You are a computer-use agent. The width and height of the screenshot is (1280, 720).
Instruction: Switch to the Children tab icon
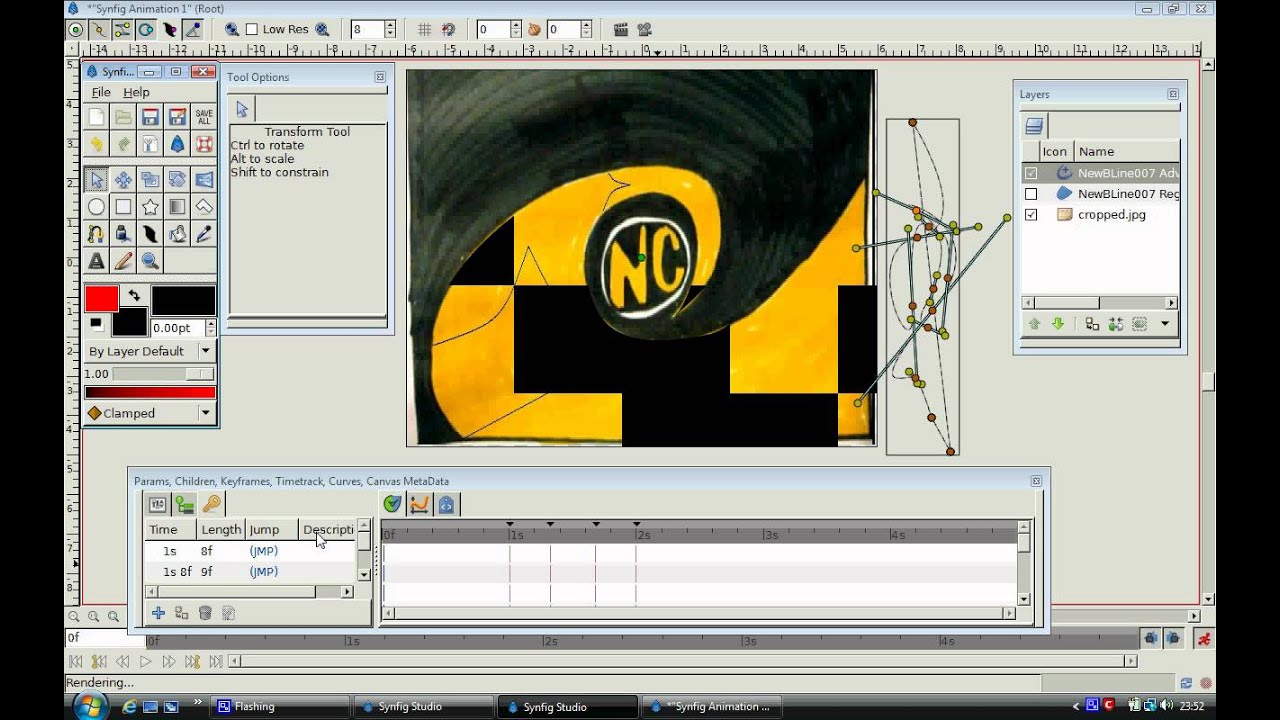(184, 504)
